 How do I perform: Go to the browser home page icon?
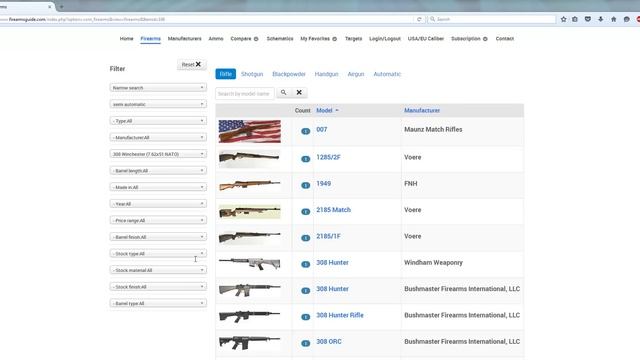point(613,19)
